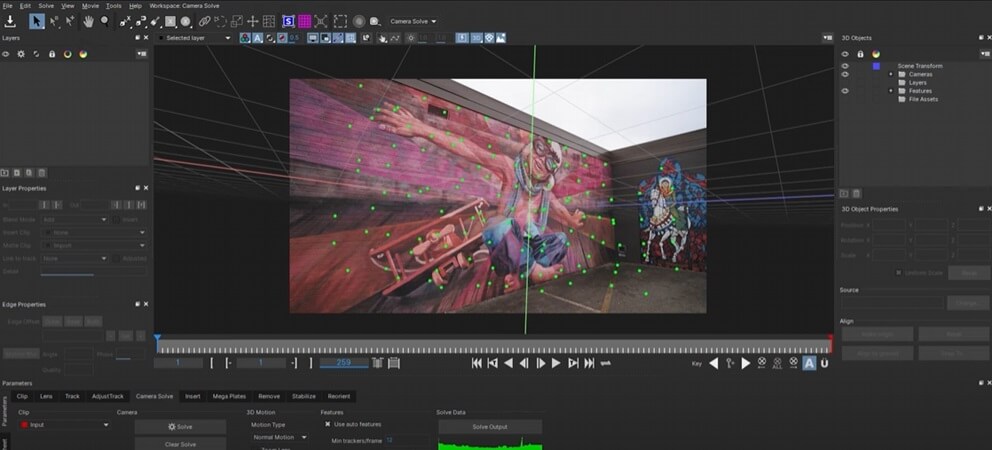Jump to the first frame of the clip
This screenshot has height=450, width=992.
(476, 363)
